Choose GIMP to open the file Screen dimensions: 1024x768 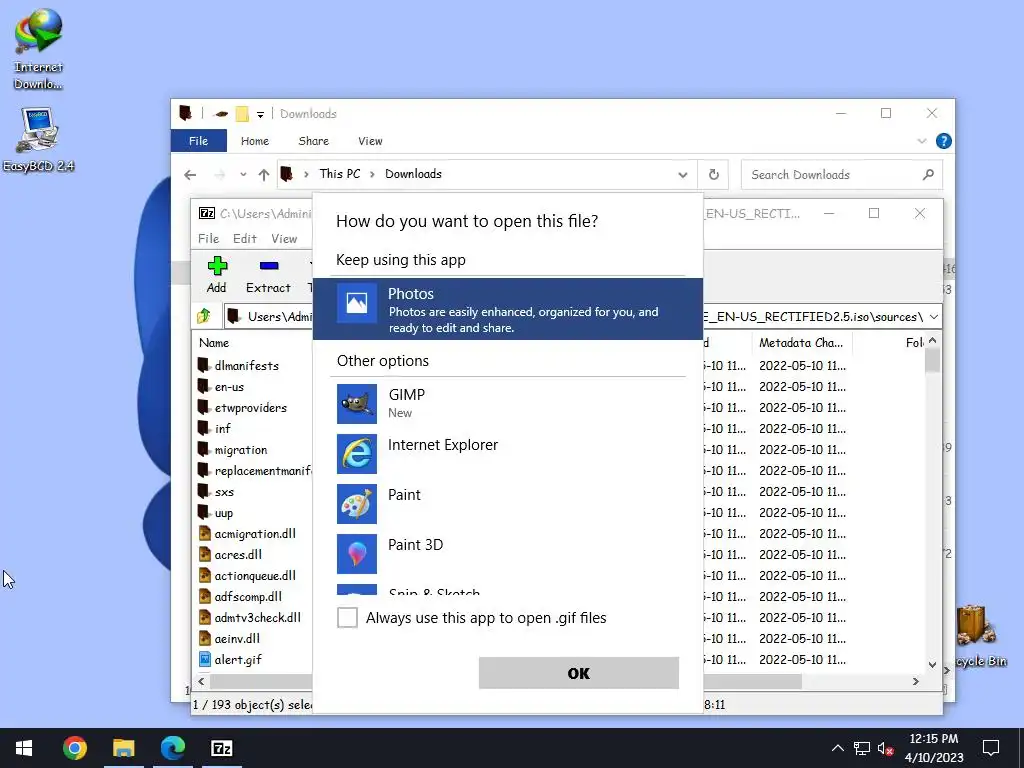coord(507,404)
